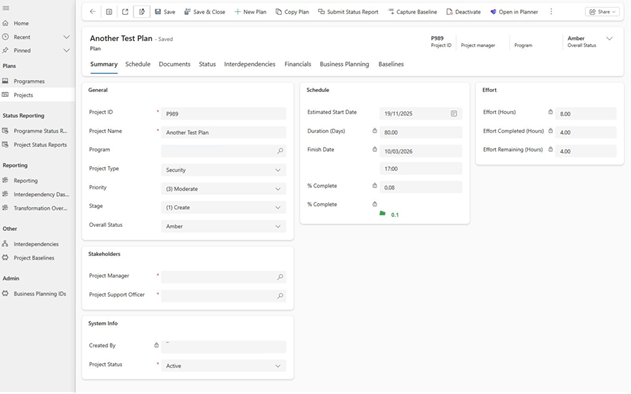Open Interdependencies under Other
The height and width of the screenshot is (394, 631).
pyautogui.click(x=31, y=244)
